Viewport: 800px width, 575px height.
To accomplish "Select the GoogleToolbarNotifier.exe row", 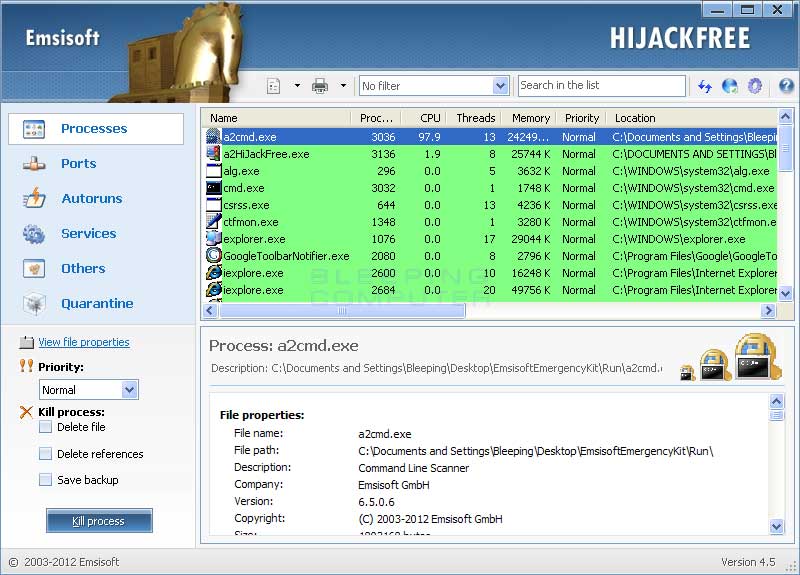I will (x=491, y=256).
